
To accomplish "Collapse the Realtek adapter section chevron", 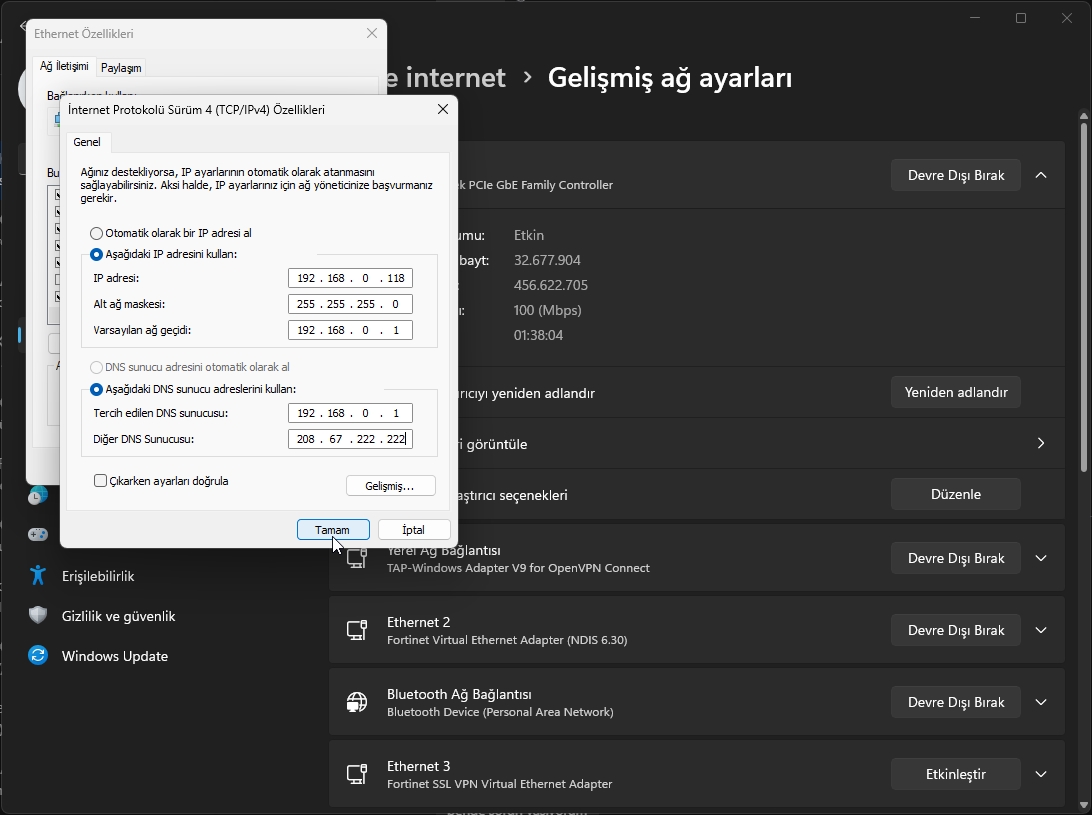I will [x=1041, y=175].
